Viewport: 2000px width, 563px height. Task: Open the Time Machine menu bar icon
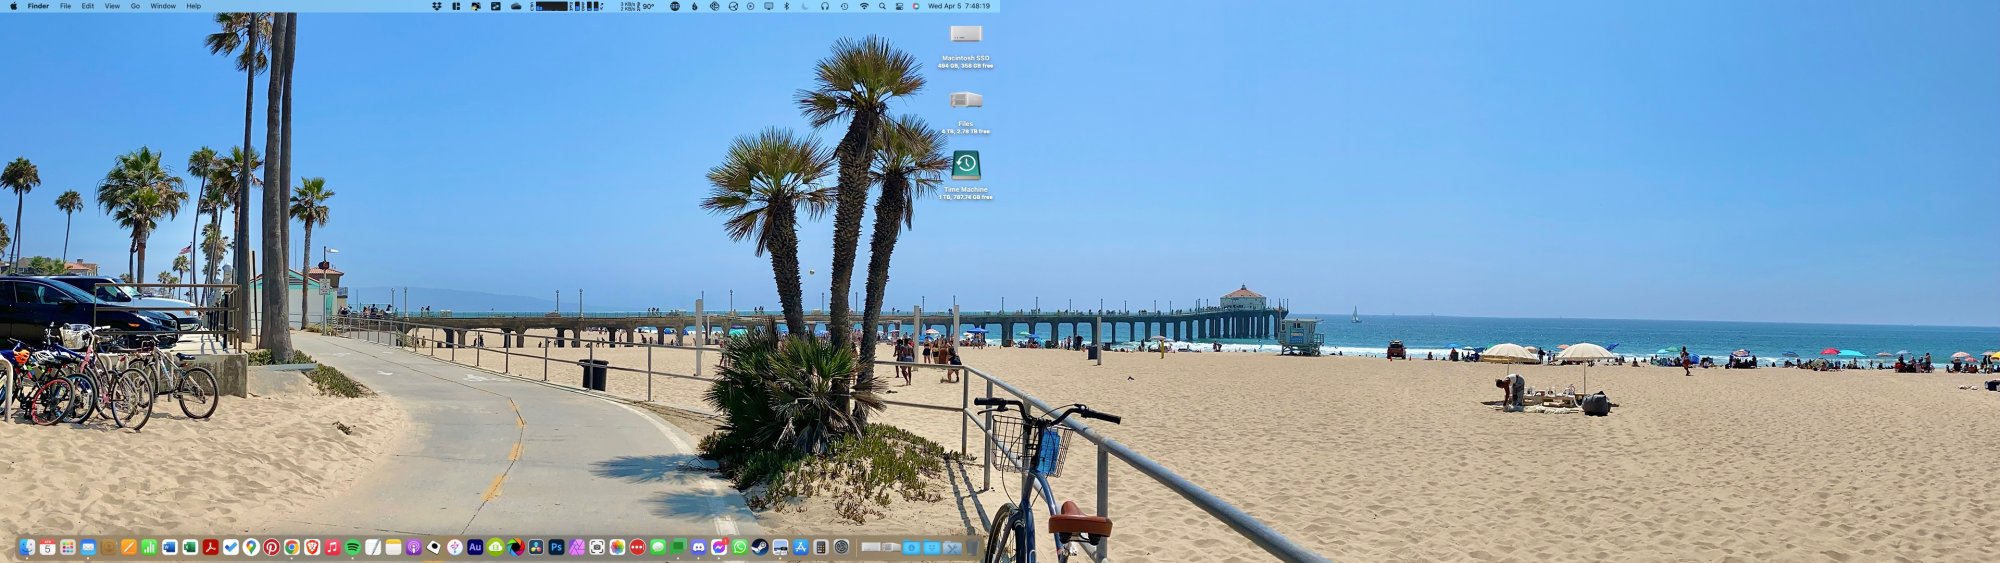(844, 6)
